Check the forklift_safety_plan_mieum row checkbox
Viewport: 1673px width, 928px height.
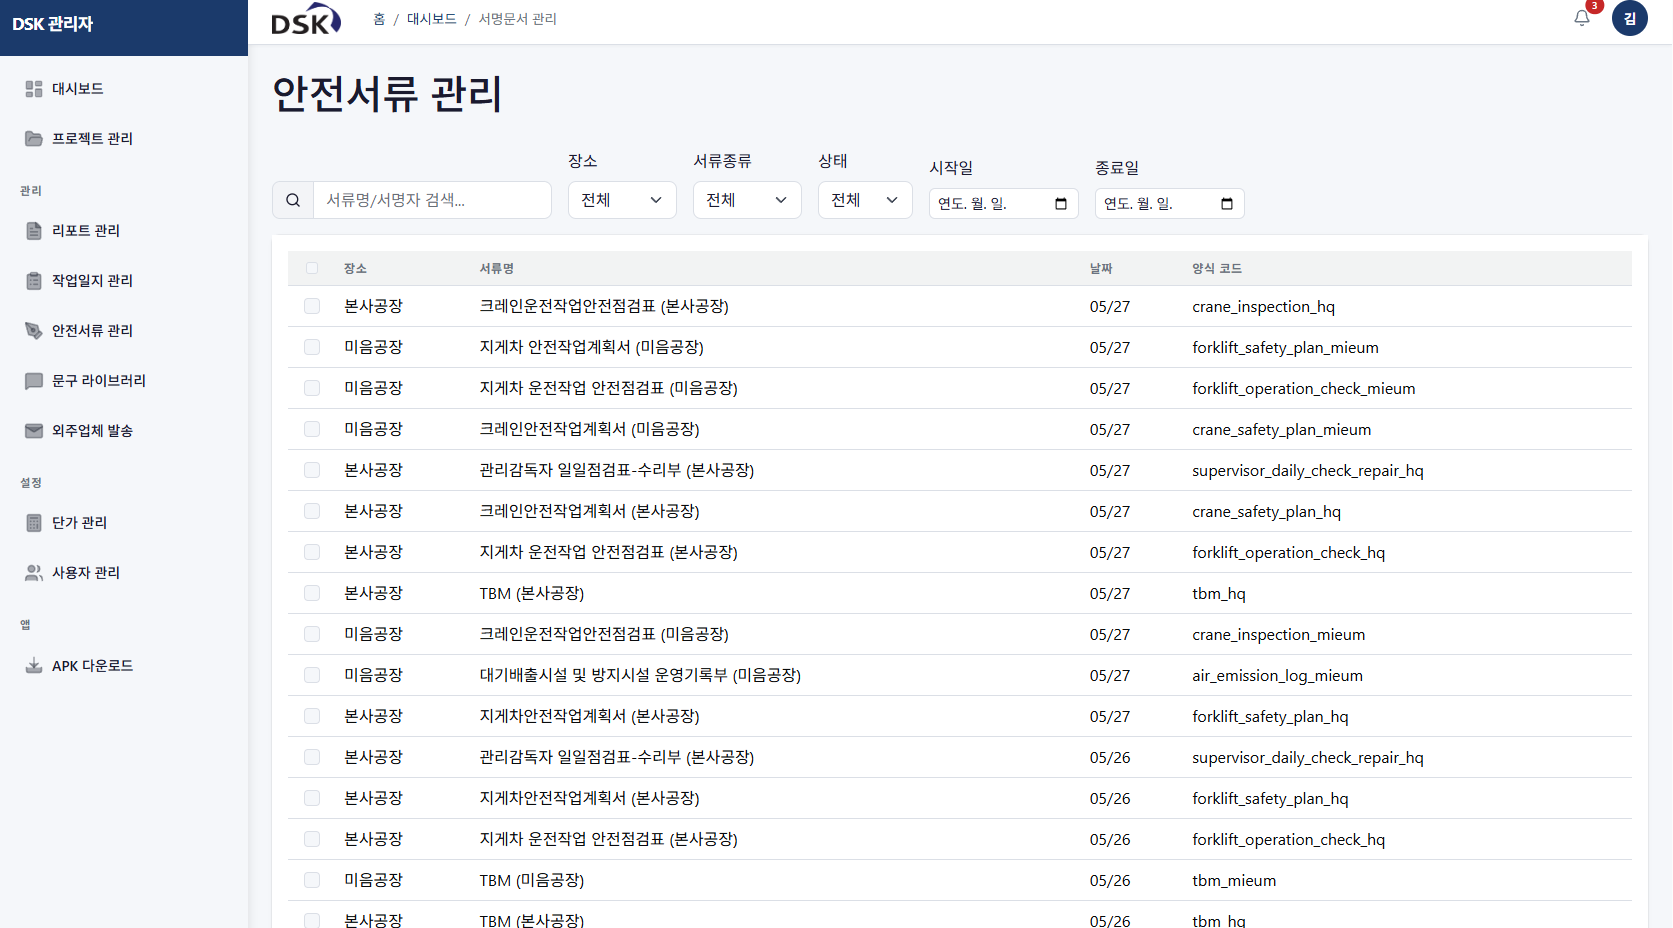(312, 347)
